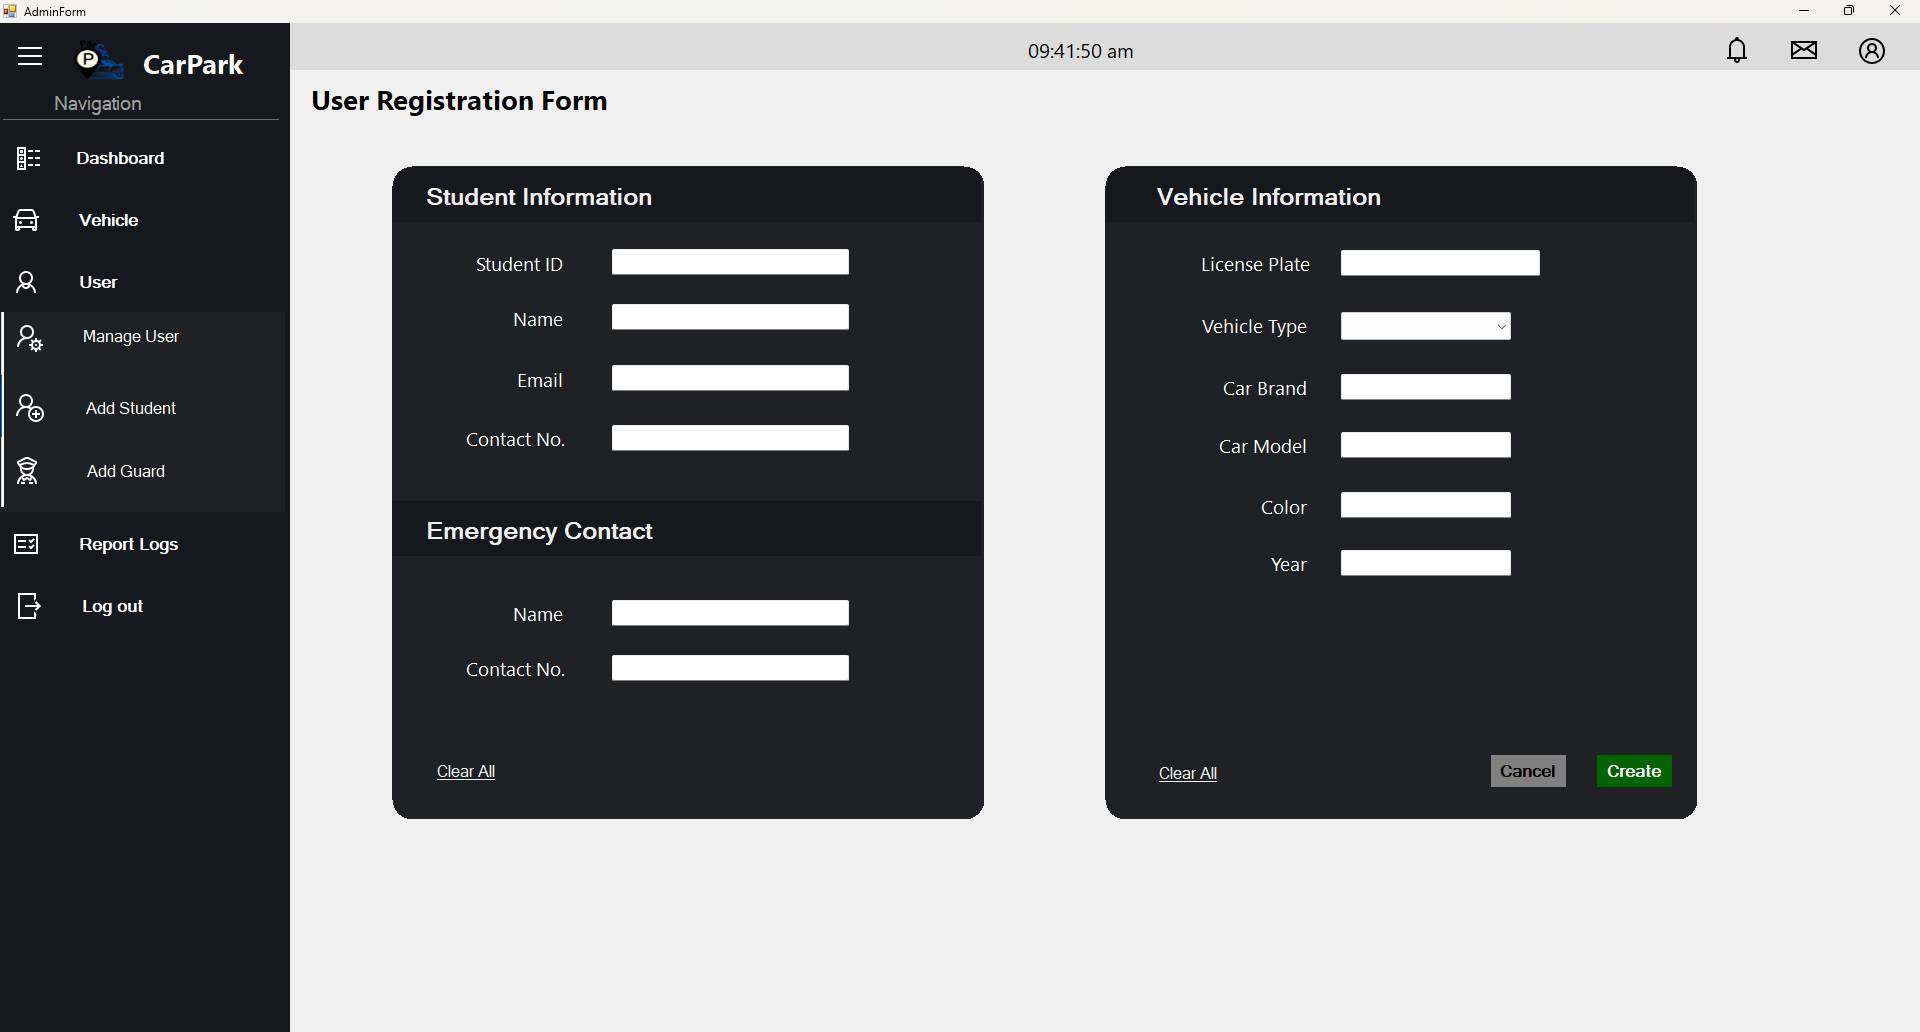The image size is (1920, 1032).
Task: Focus the Student ID input field
Action: tap(730, 263)
